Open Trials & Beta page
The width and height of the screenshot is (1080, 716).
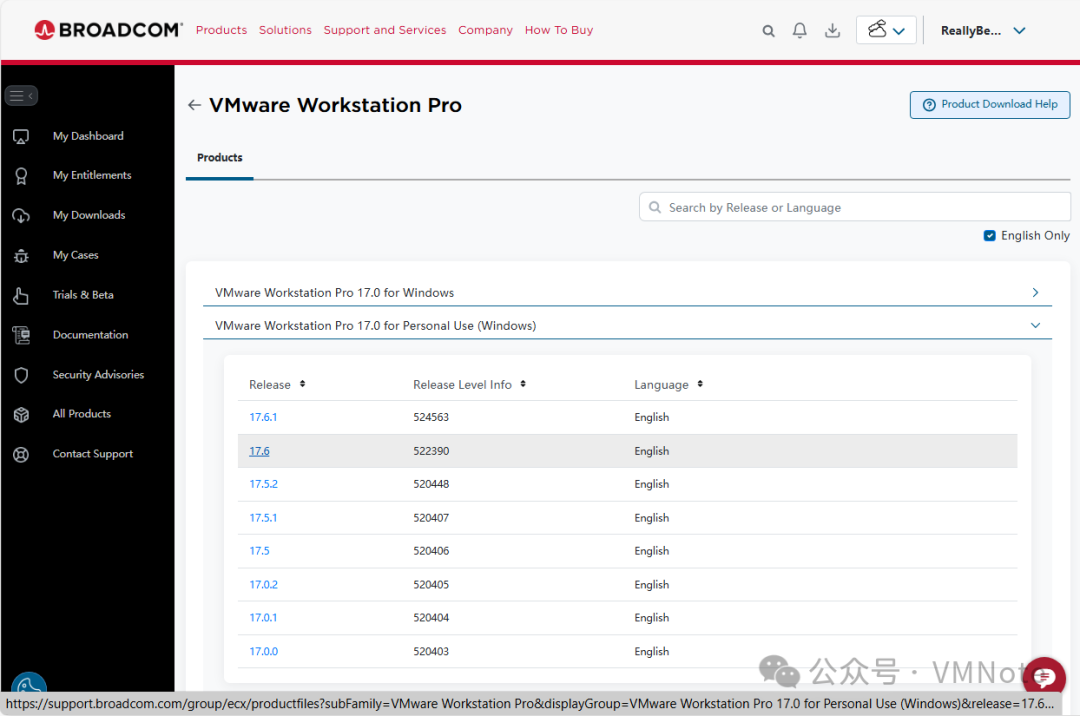pos(83,295)
